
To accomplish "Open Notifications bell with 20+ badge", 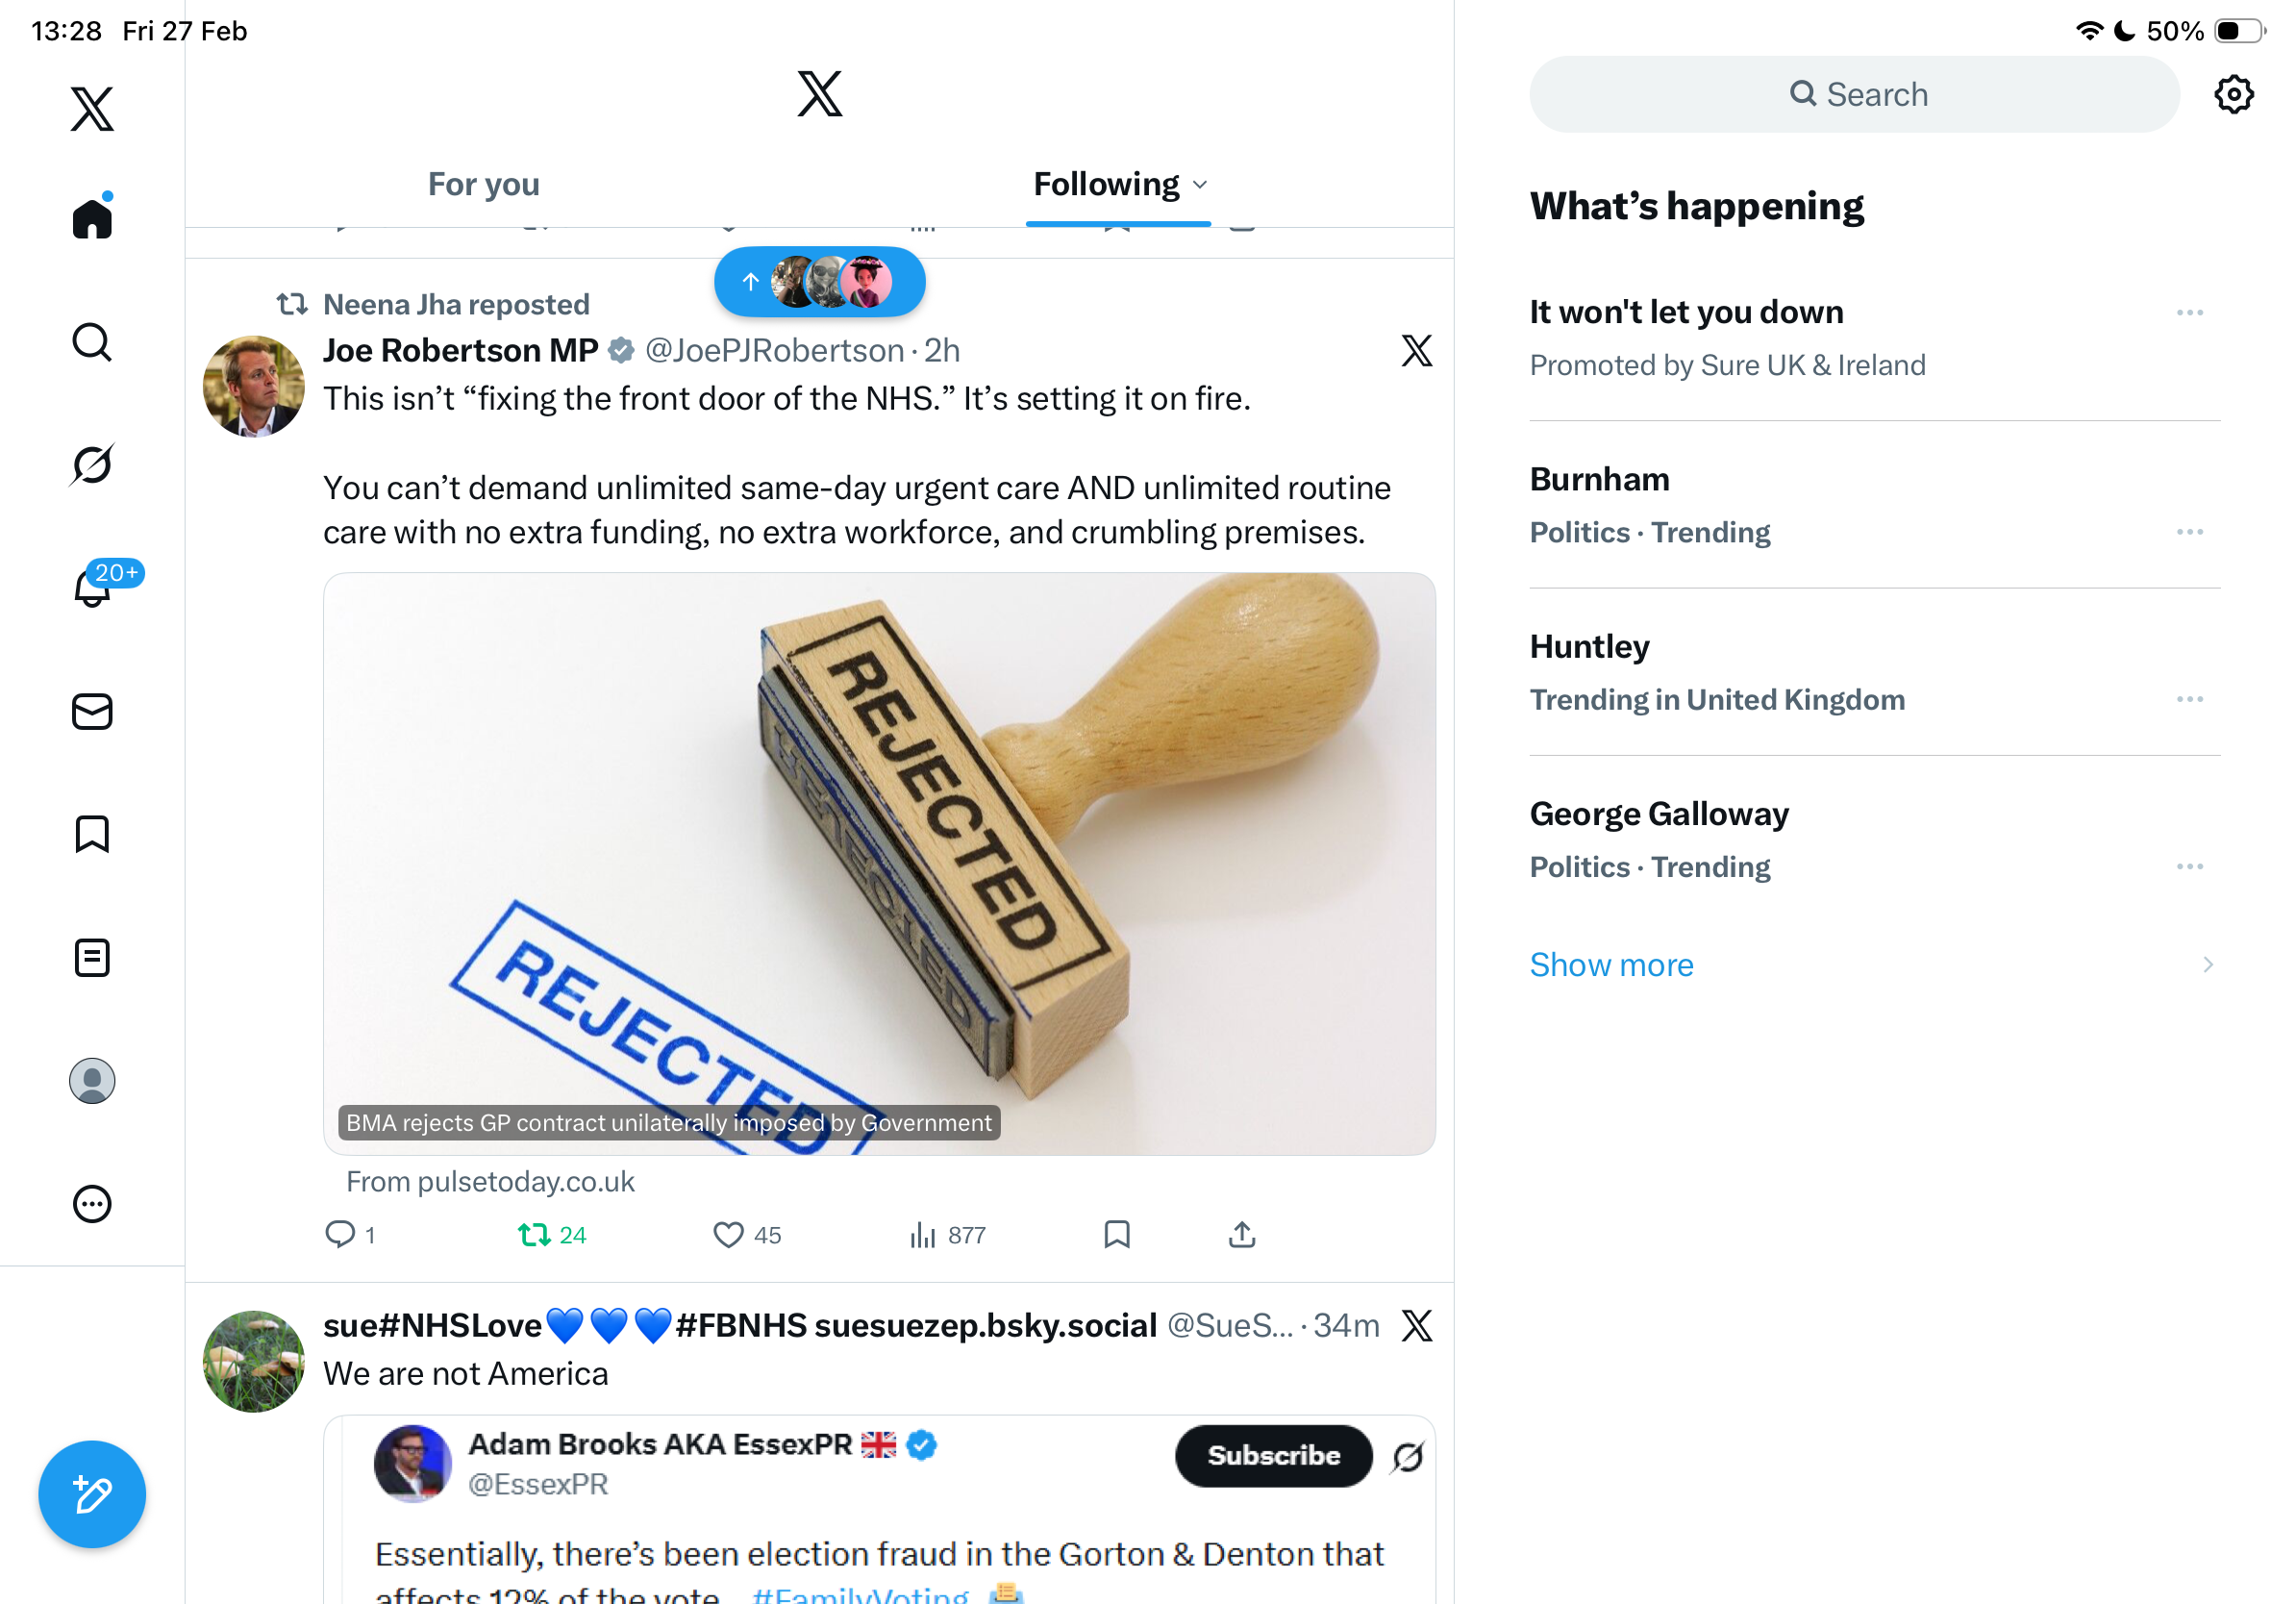I will (x=92, y=588).
